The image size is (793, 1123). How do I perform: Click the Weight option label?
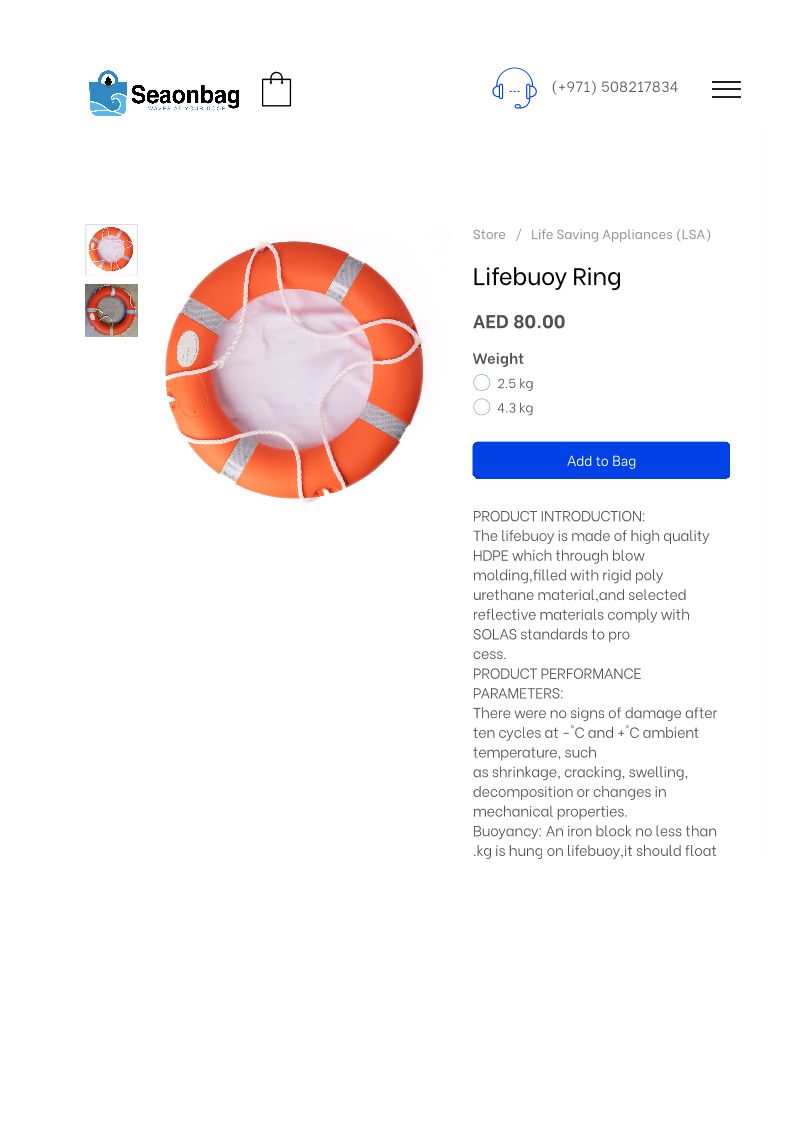(x=498, y=358)
